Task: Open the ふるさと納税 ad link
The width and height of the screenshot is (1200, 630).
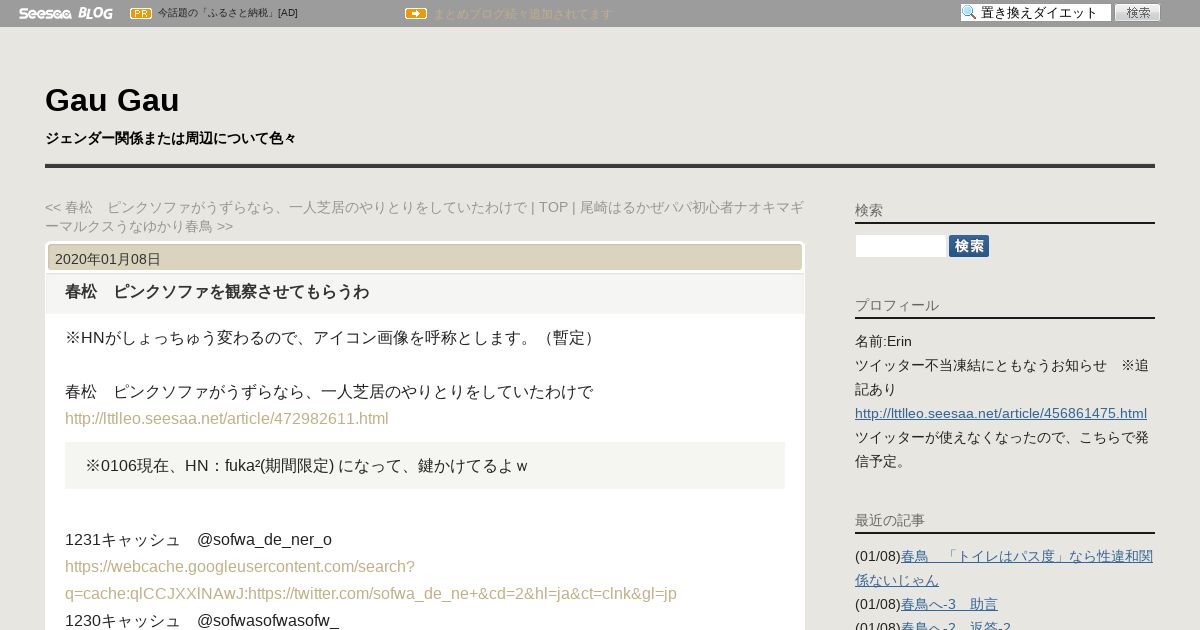Action: [x=228, y=13]
